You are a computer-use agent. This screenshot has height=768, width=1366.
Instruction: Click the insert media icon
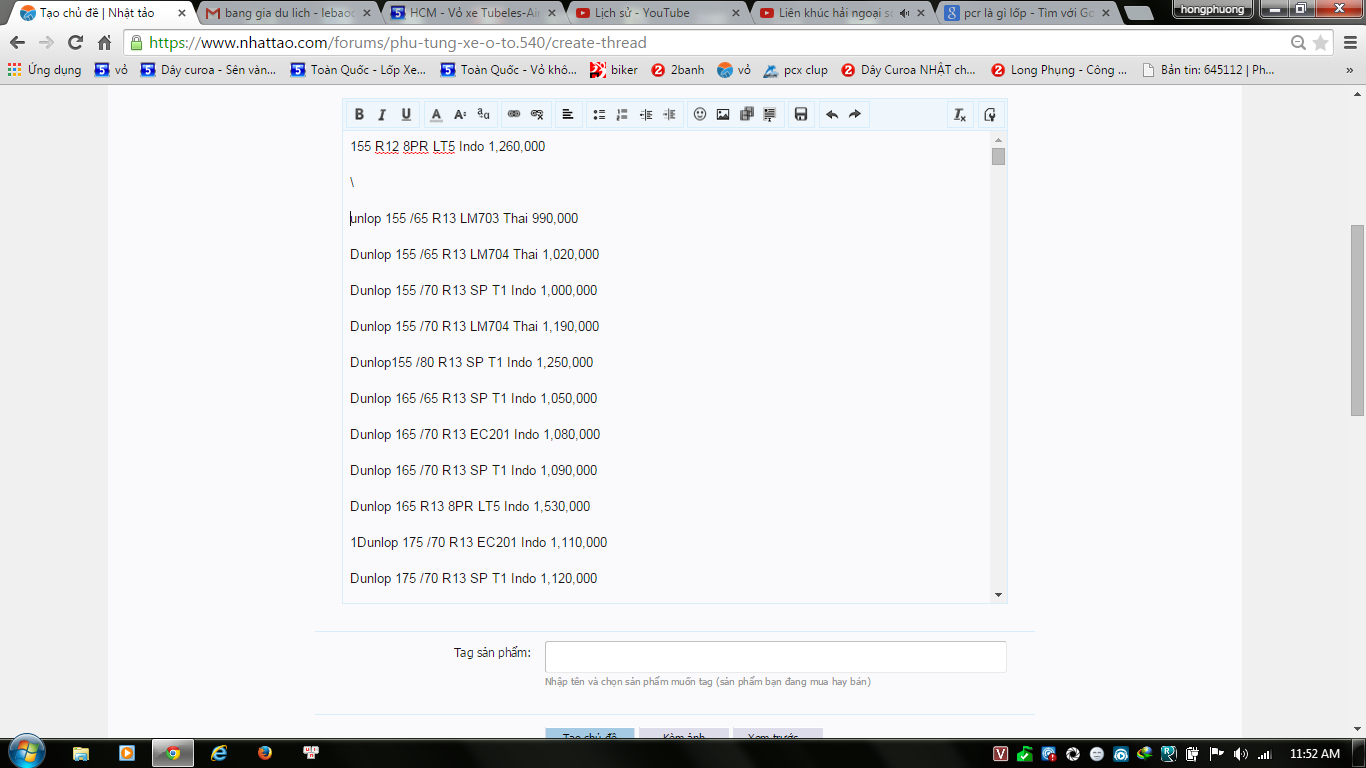(746, 115)
